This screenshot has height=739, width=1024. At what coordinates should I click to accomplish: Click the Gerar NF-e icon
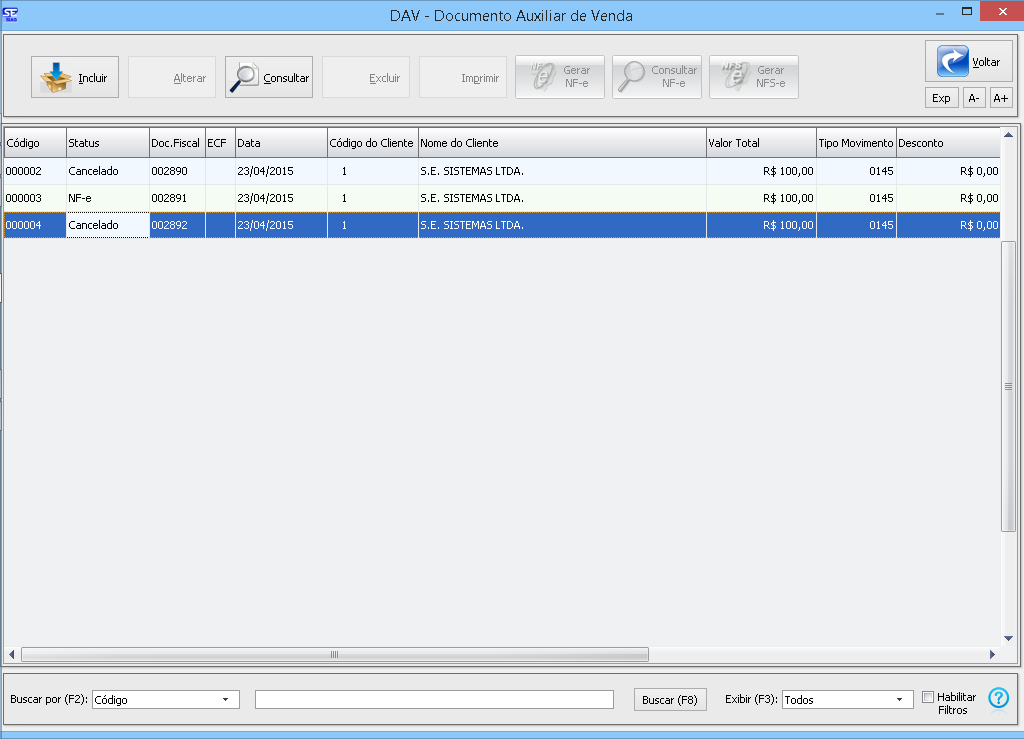click(x=541, y=77)
